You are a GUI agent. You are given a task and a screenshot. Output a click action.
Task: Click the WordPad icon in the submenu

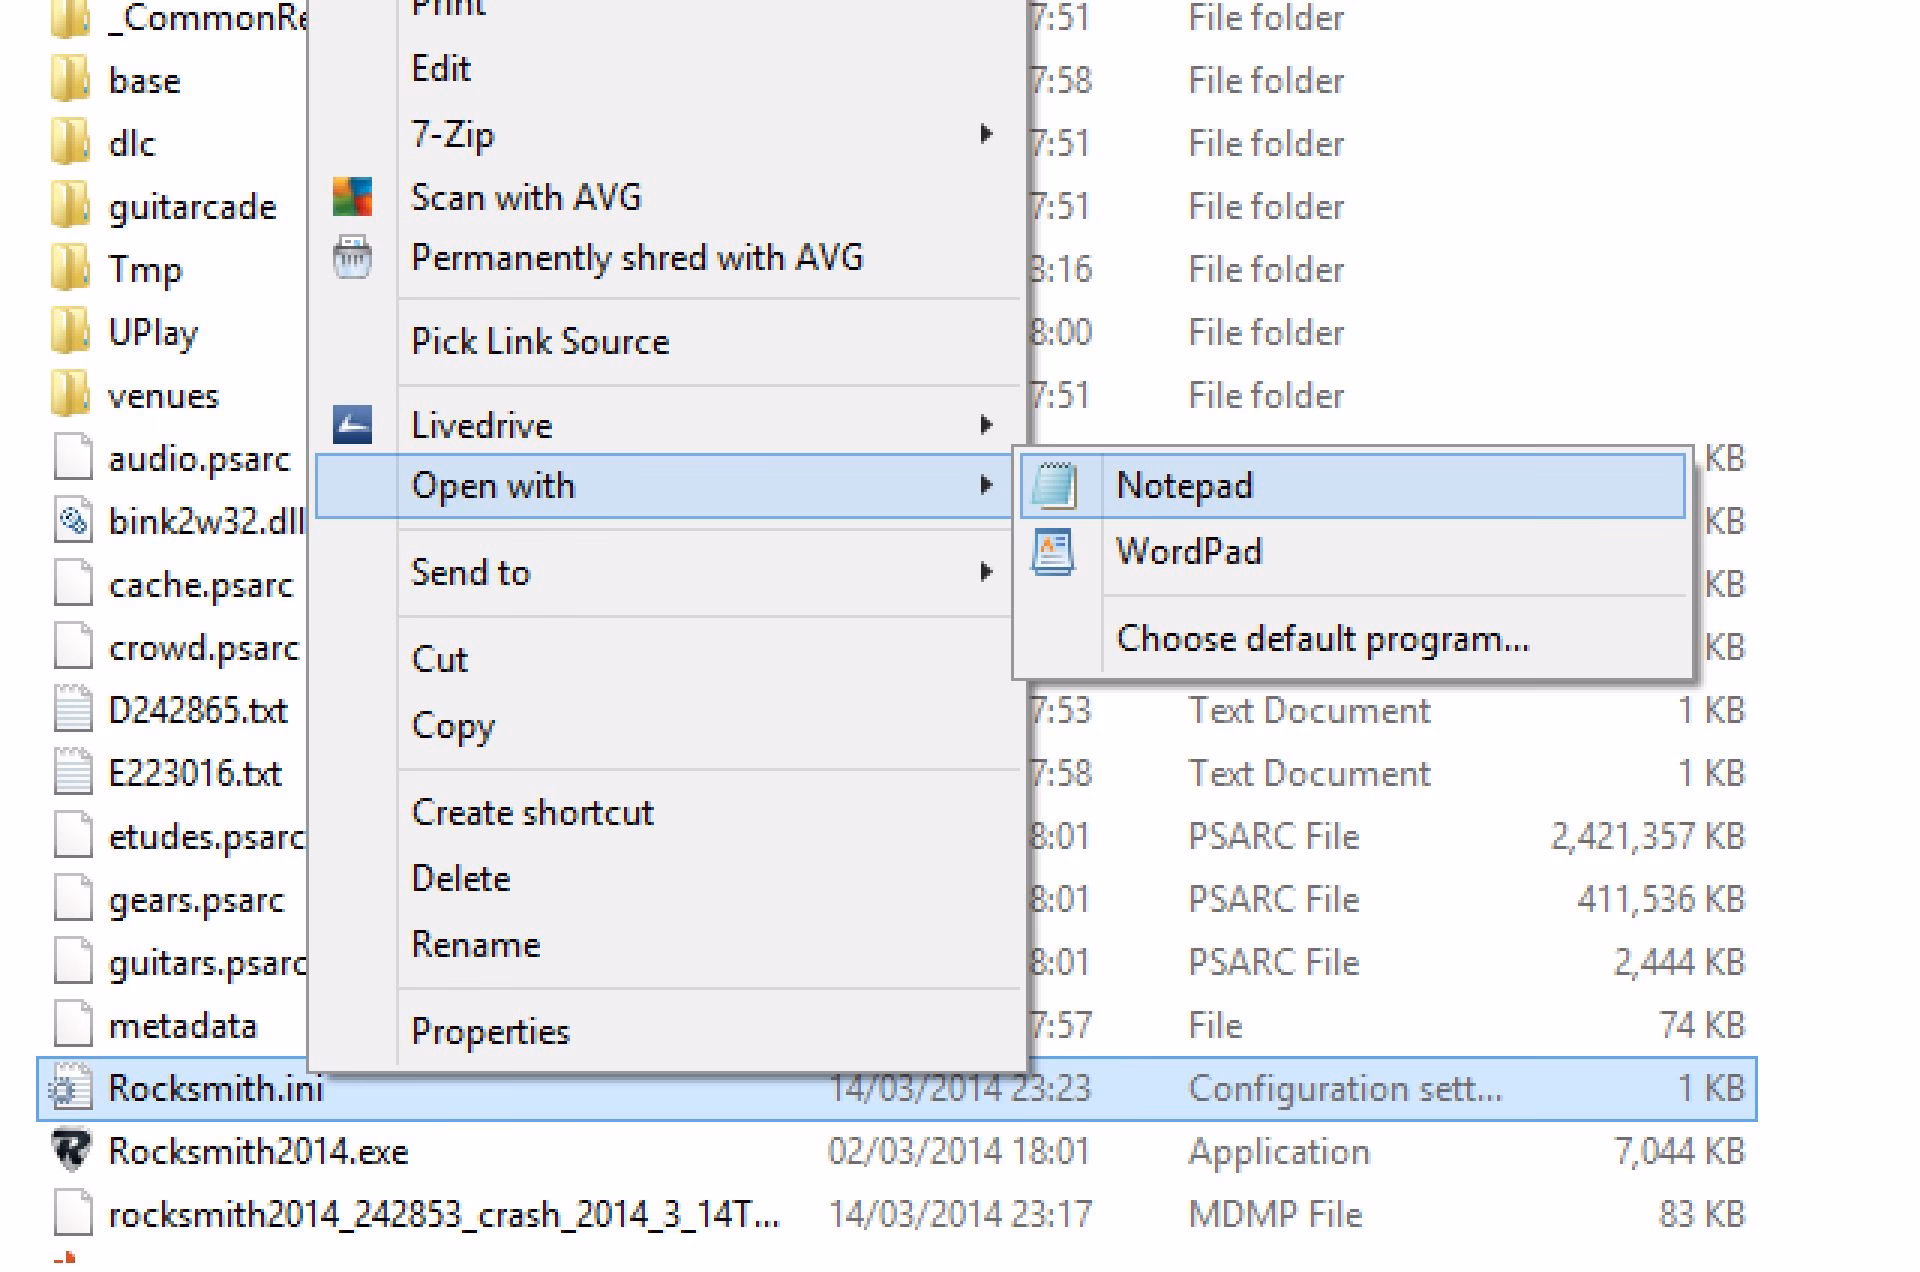[1054, 552]
